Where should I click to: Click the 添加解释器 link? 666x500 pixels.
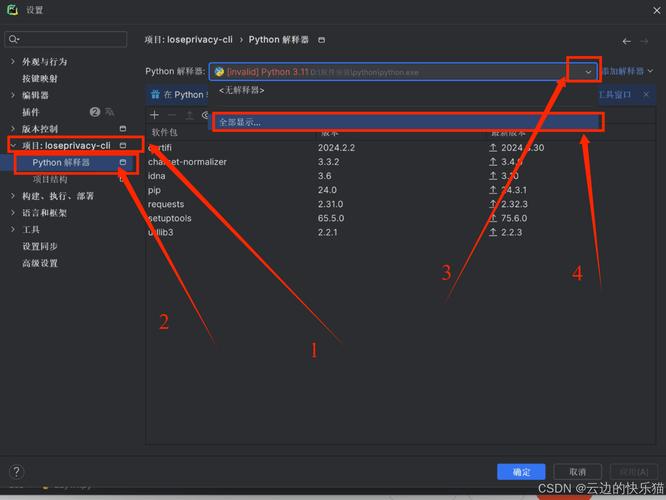(x=628, y=72)
